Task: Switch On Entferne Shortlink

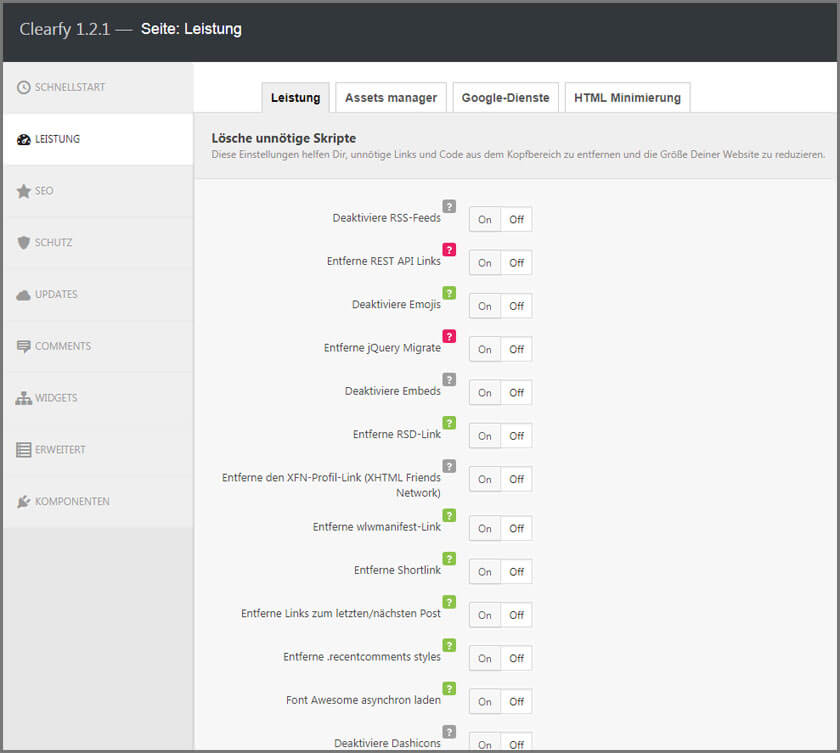Action: pos(485,572)
